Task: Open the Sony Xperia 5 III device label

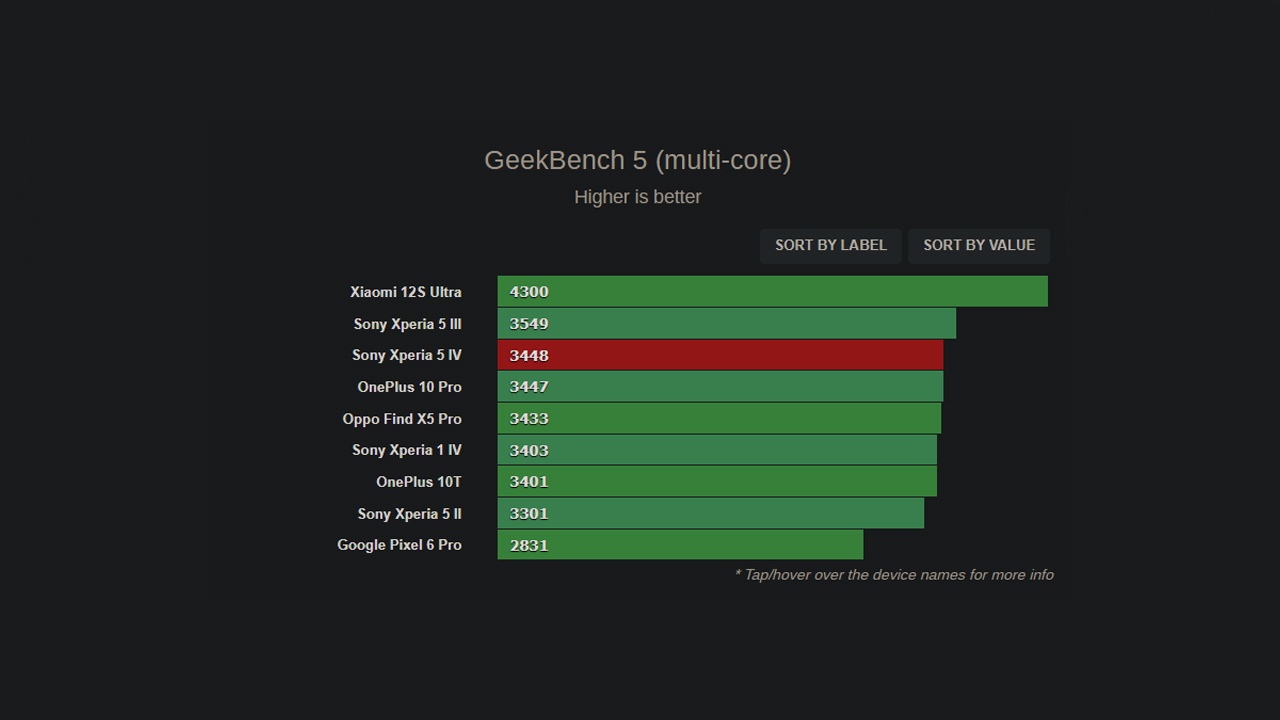Action: click(x=407, y=324)
